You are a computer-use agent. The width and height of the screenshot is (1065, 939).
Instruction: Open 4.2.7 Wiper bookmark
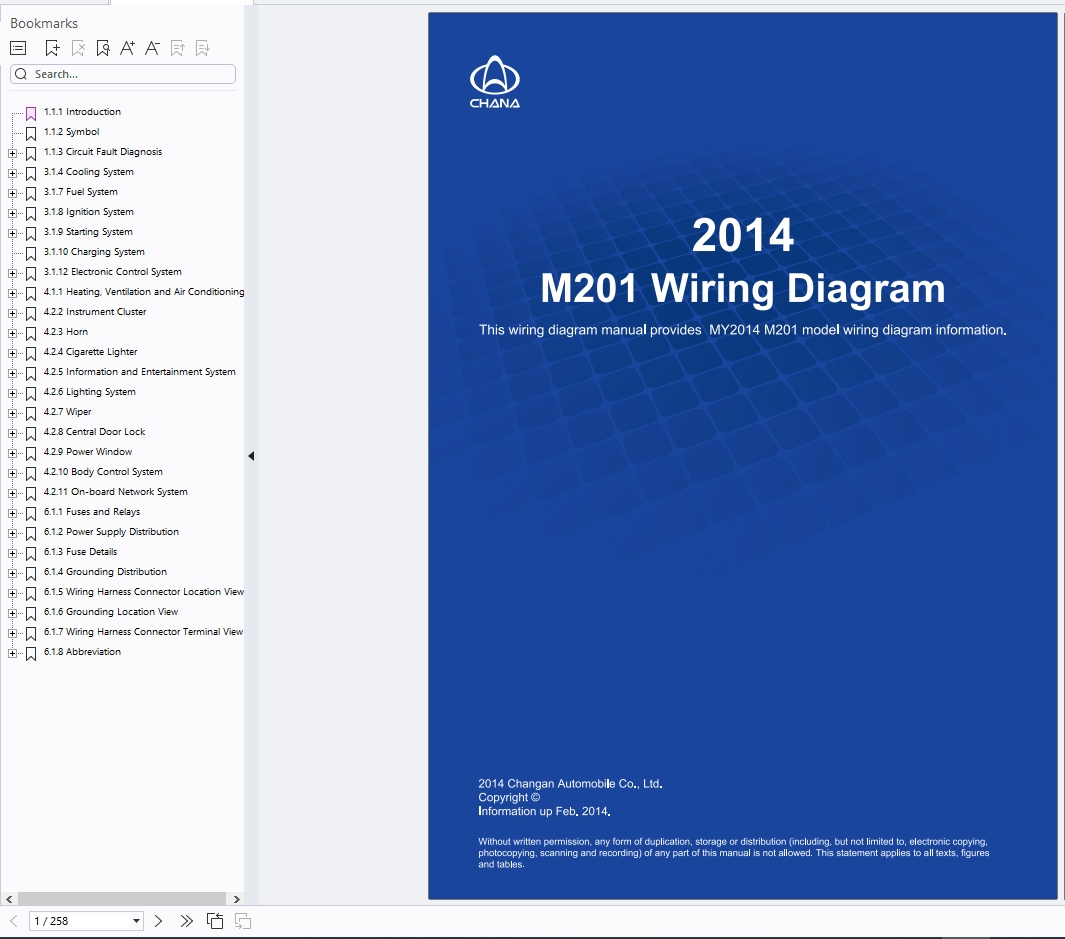pos(67,412)
